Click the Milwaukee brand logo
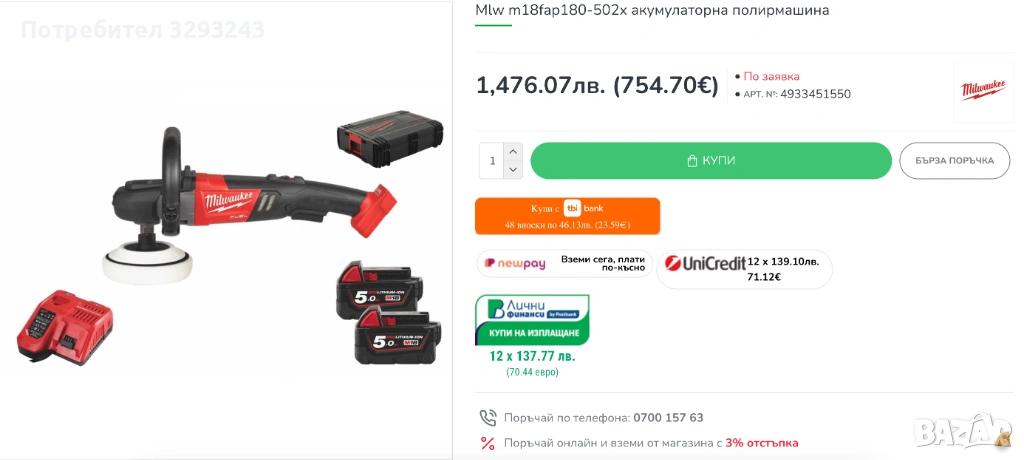Viewport: 1024px width, 460px height. click(983, 91)
